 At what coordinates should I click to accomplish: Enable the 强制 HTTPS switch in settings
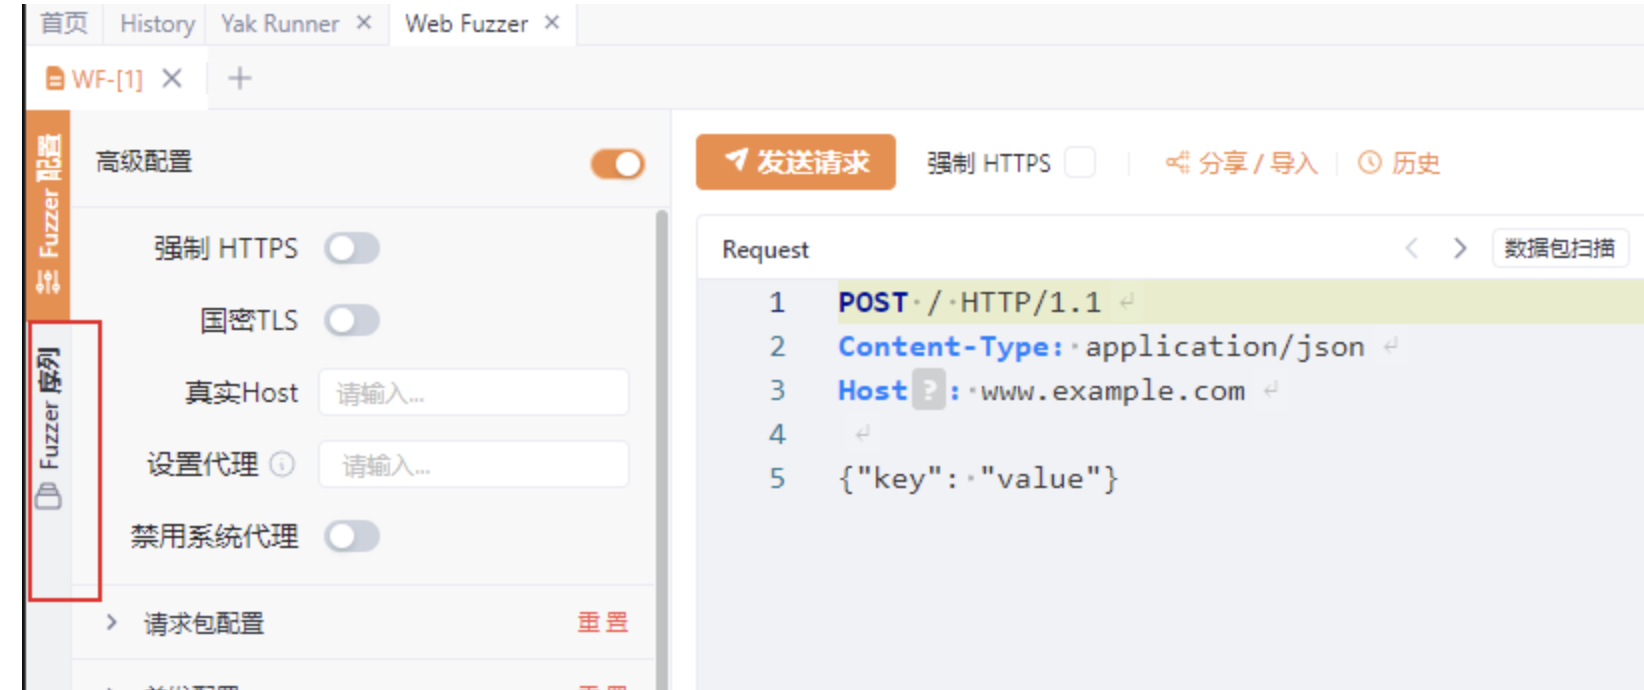tap(352, 248)
